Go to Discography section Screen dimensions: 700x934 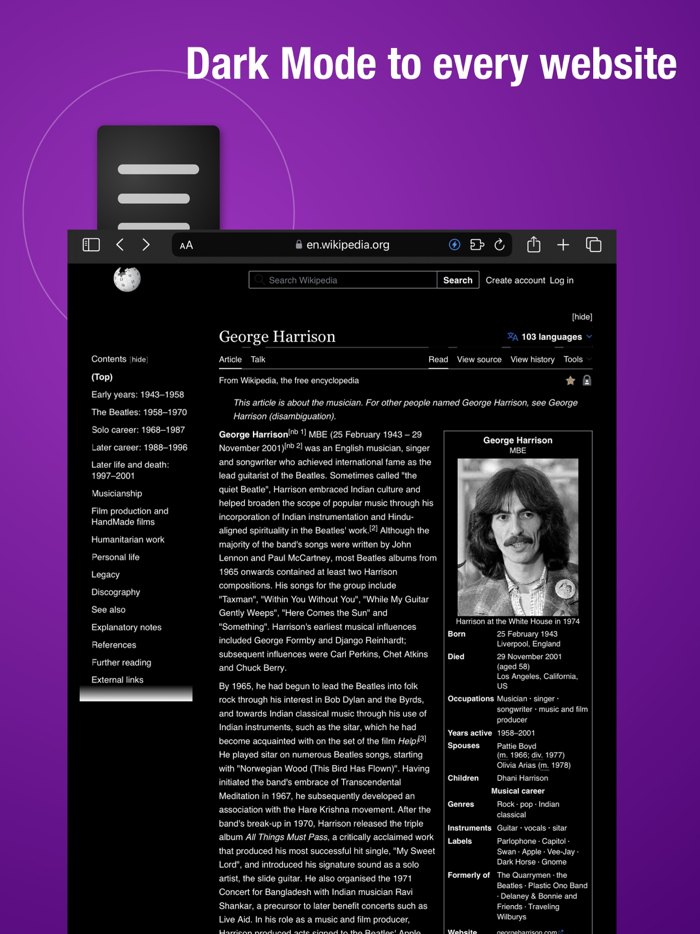(x=116, y=592)
